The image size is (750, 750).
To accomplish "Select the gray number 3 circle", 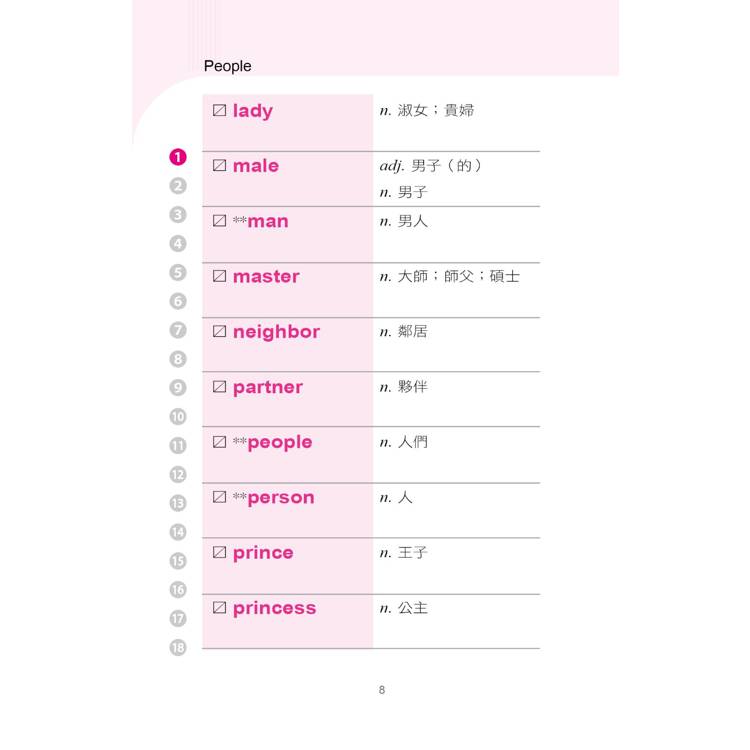I will (x=178, y=215).
